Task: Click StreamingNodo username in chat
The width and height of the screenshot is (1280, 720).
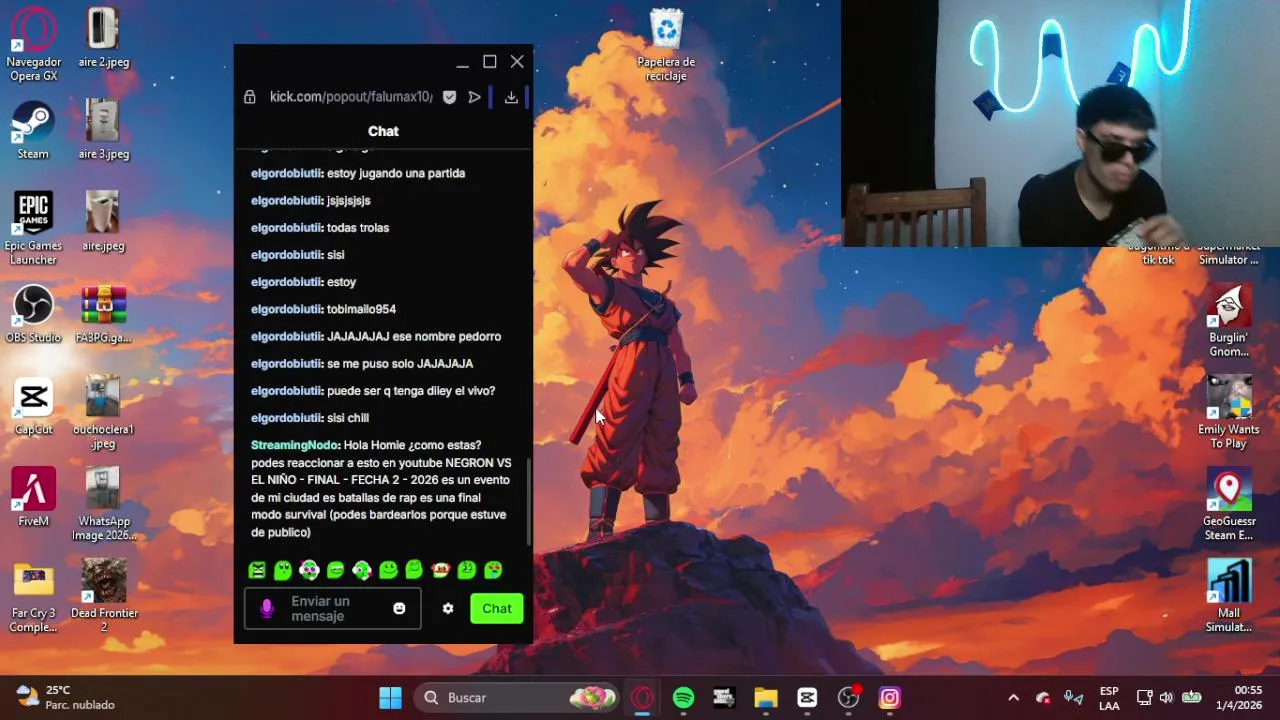Action: [x=295, y=445]
